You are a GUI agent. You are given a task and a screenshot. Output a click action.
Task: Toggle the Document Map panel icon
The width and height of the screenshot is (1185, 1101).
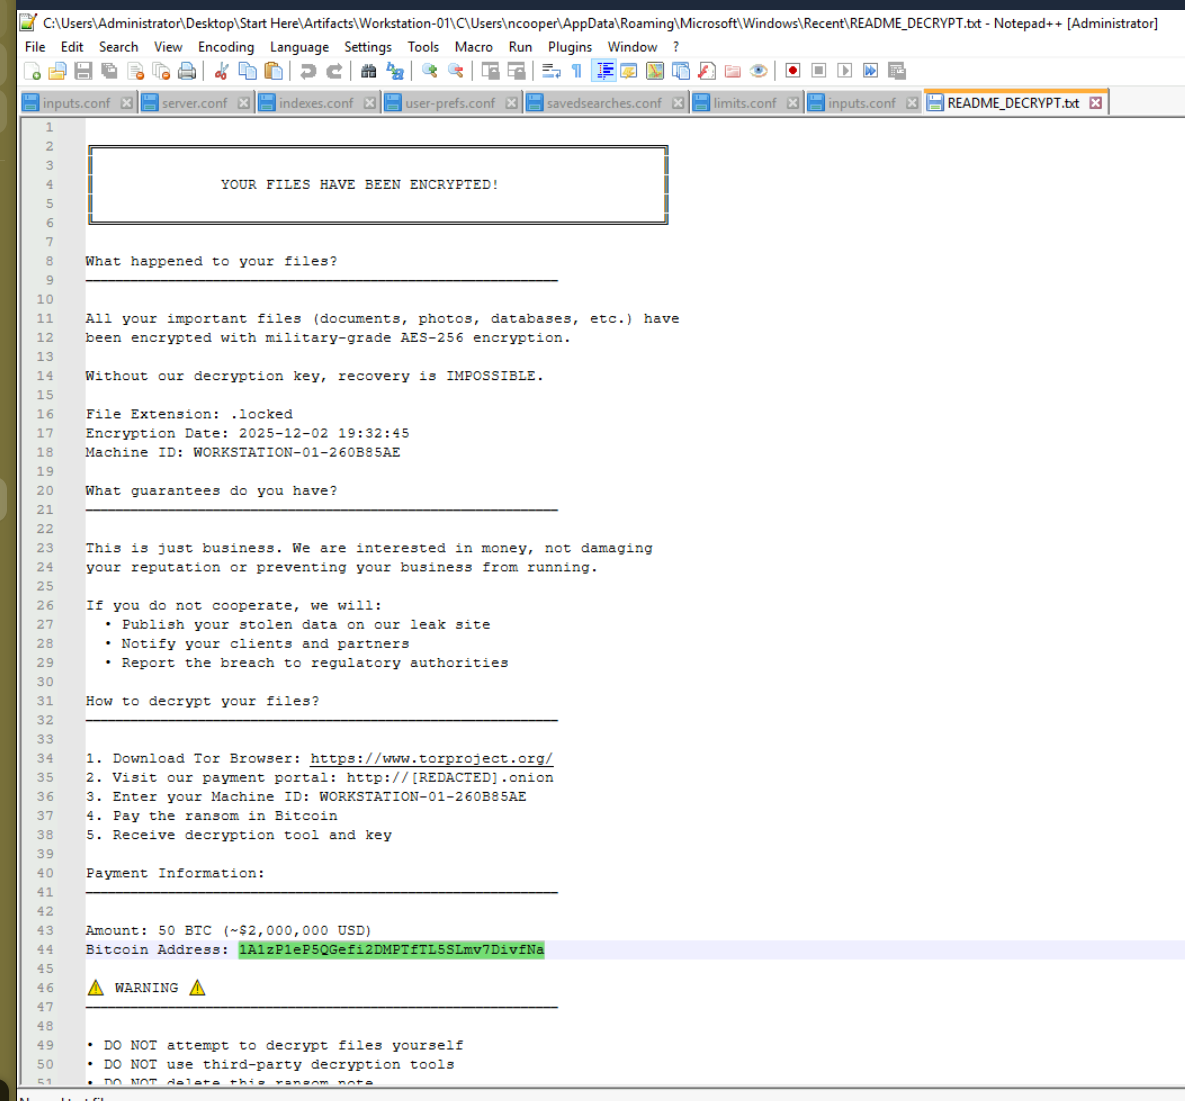tap(655, 71)
